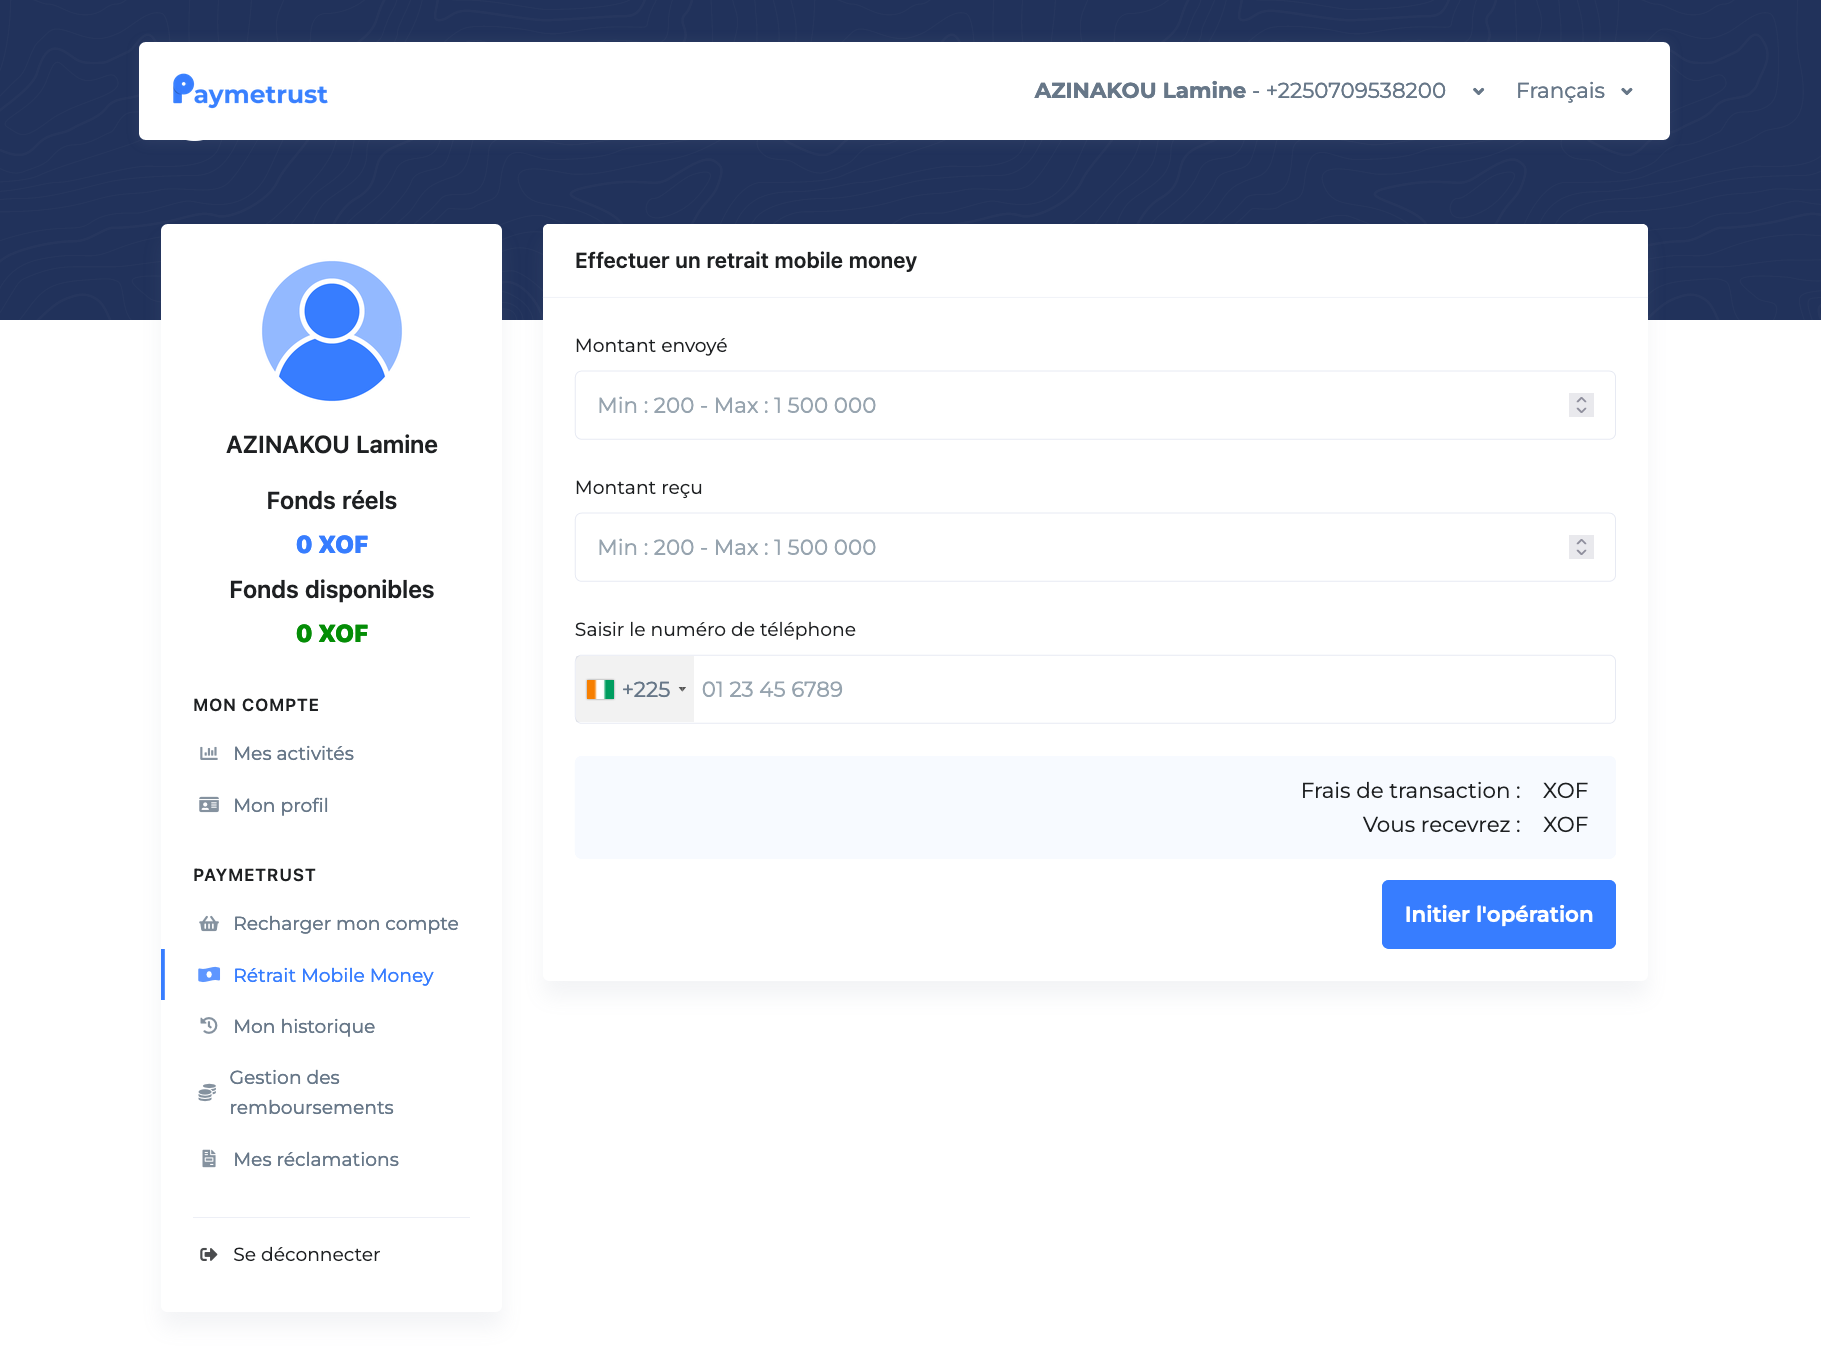Click the Montant reçu stepper arrows
The height and width of the screenshot is (1353, 1821).
1581,547
